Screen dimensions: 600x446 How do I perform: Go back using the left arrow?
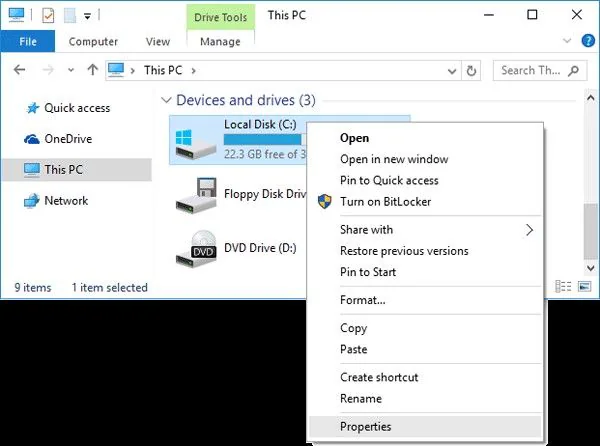(20, 70)
